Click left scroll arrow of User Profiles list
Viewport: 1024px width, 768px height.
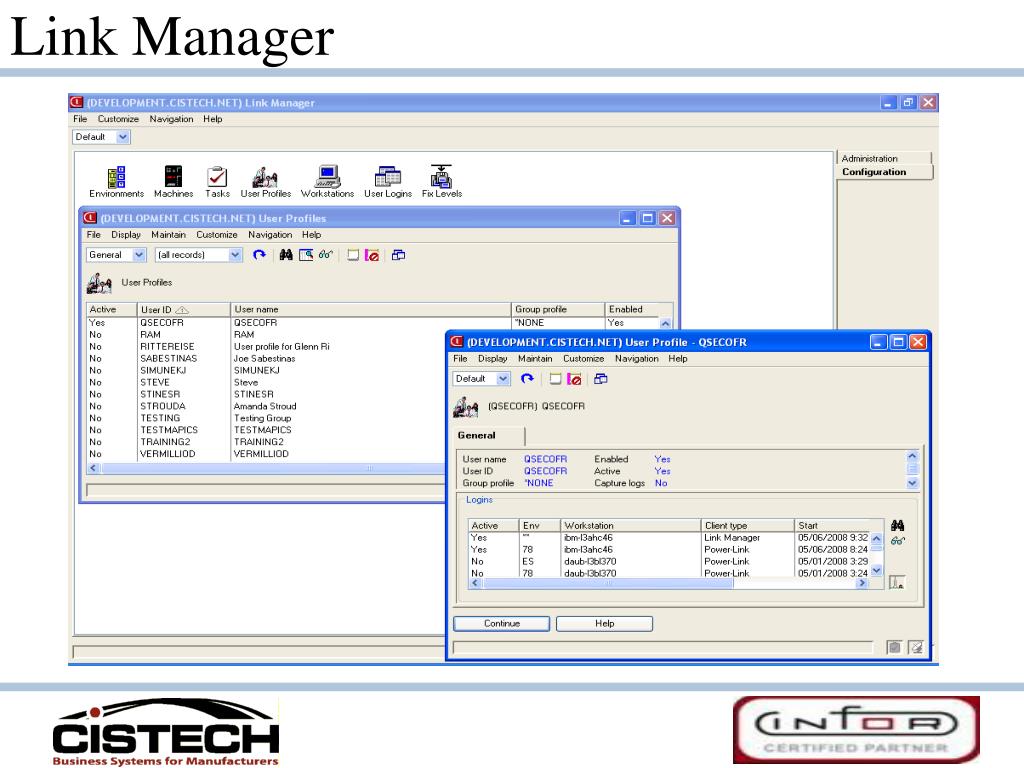click(93, 468)
